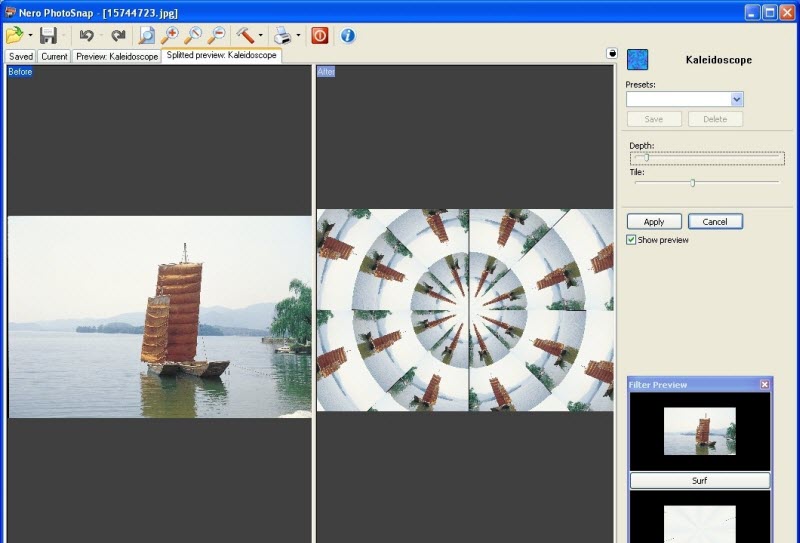Viewport: 800px width, 543px height.
Task: Minimize the Nero PhotoSnap window
Action: (x=752, y=12)
